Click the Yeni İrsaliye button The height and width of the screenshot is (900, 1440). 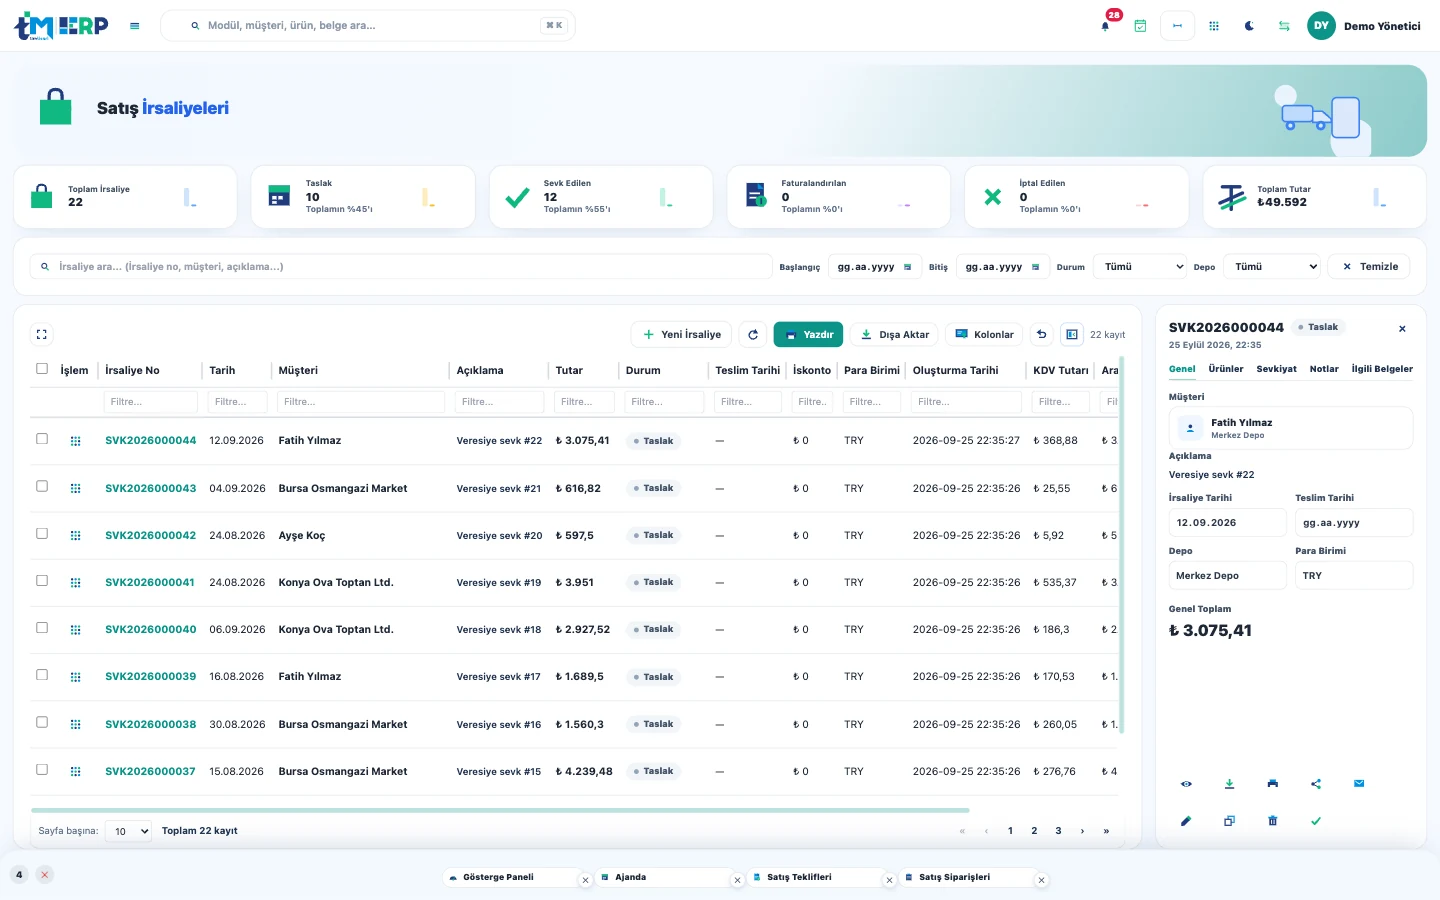coord(682,335)
